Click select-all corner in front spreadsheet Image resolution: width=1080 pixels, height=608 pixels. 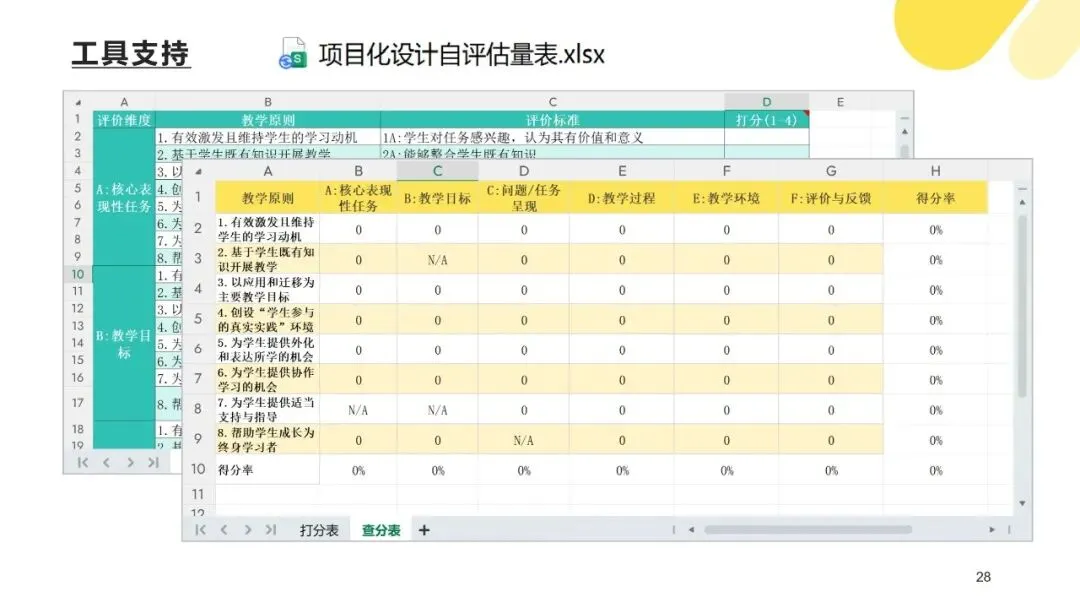[198, 171]
